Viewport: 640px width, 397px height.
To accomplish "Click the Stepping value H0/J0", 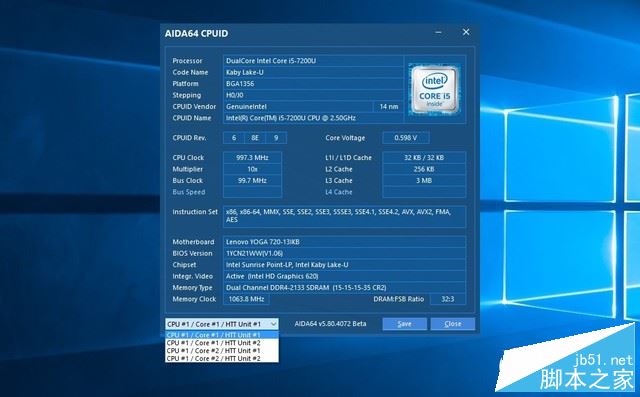I will click(x=313, y=95).
